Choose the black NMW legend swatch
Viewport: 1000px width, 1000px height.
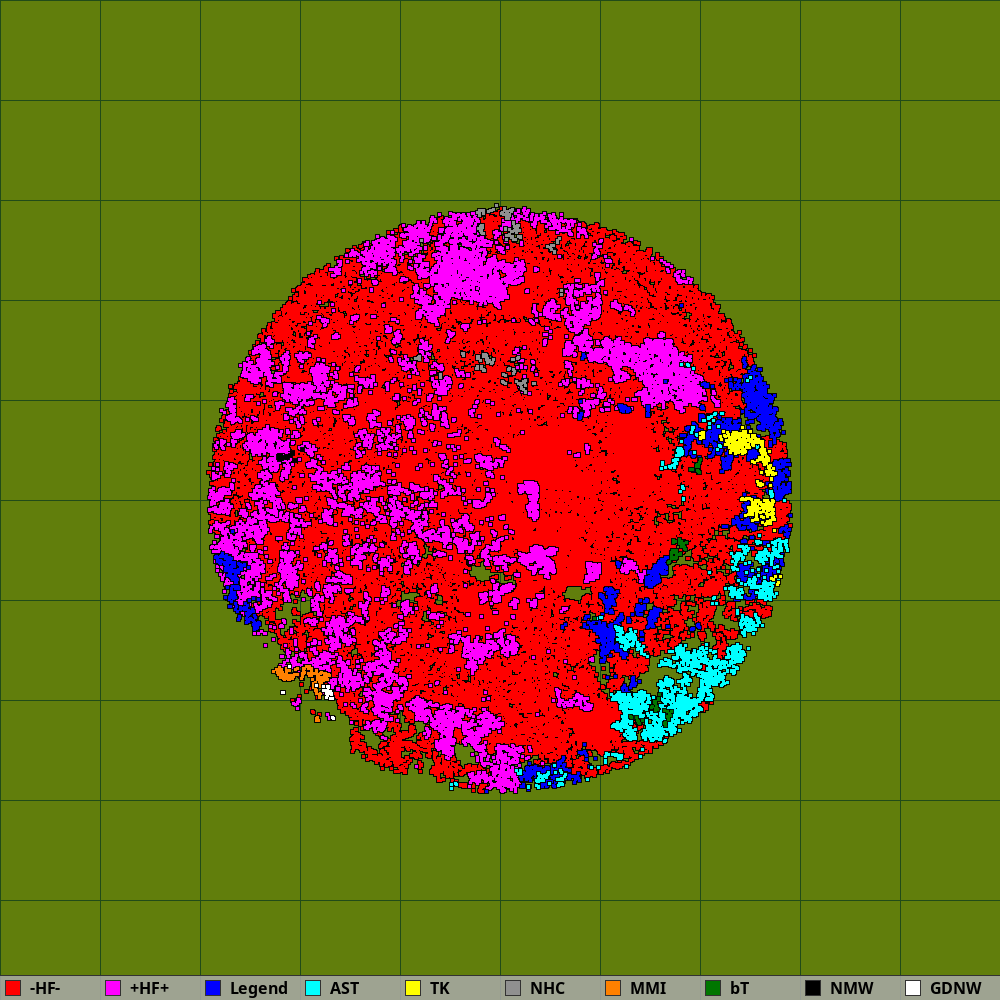[813, 988]
